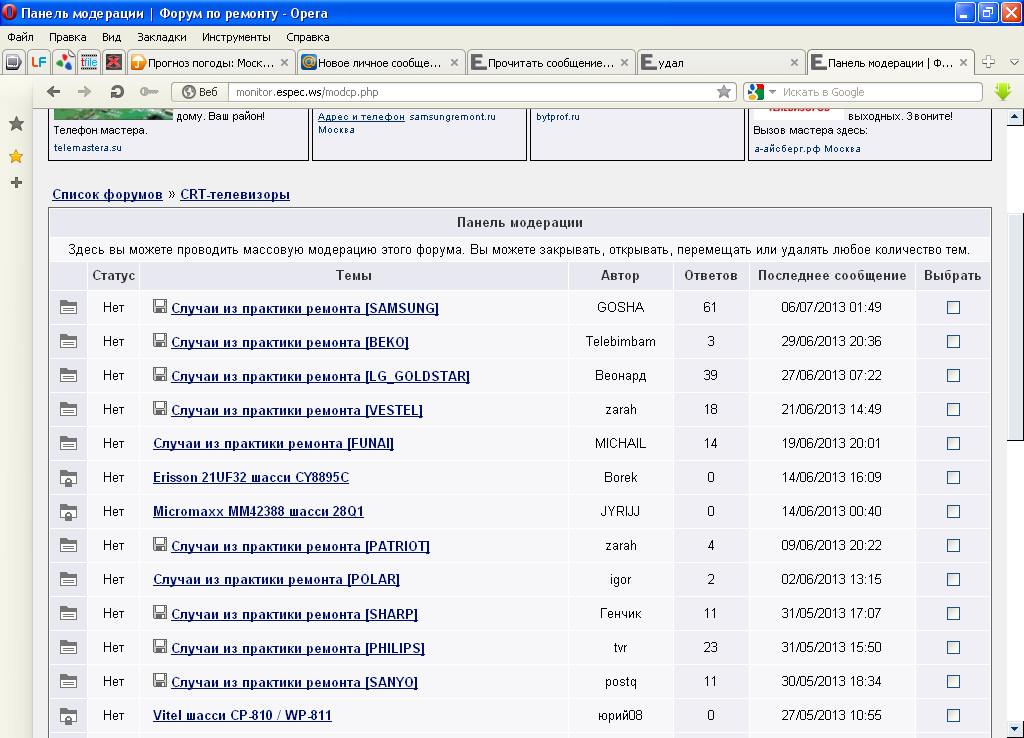Image resolution: width=1024 pixels, height=738 pixels.
Task: Open the yellow star bookmarks sidebar panel
Action: [16, 156]
